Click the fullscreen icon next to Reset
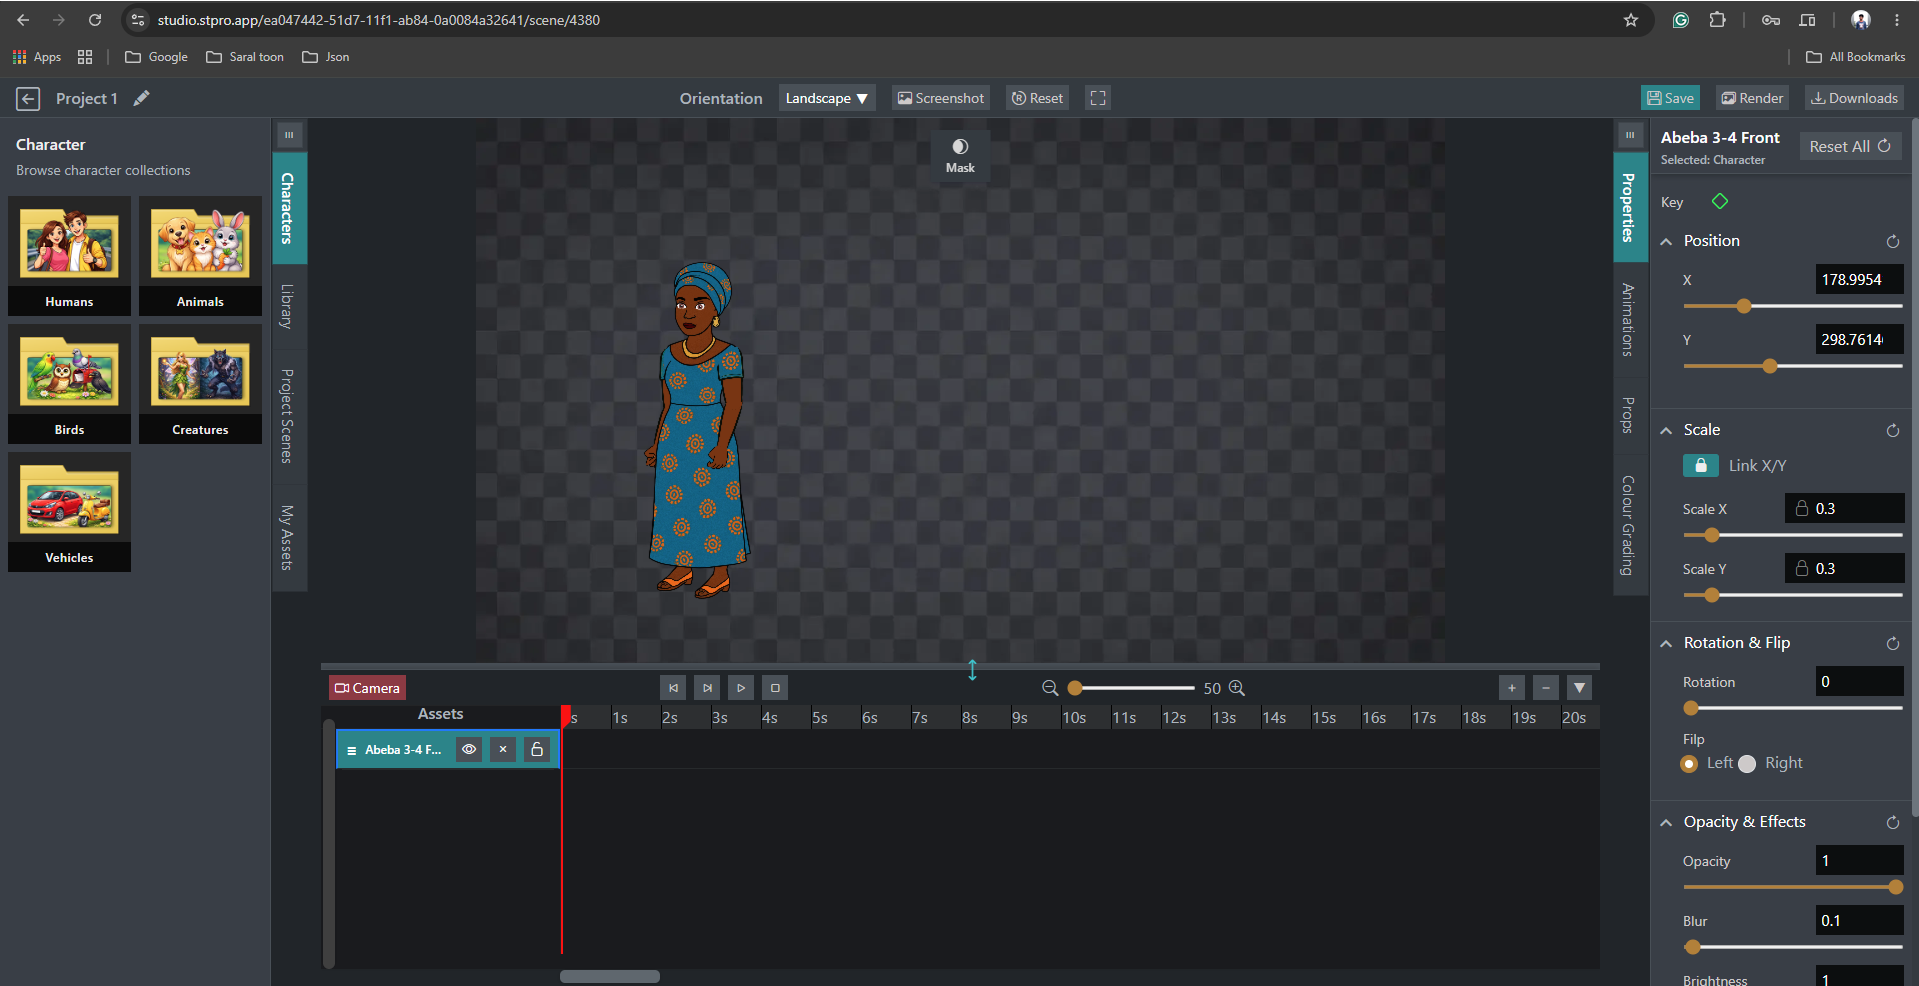Image resolution: width=1919 pixels, height=986 pixels. coord(1098,98)
